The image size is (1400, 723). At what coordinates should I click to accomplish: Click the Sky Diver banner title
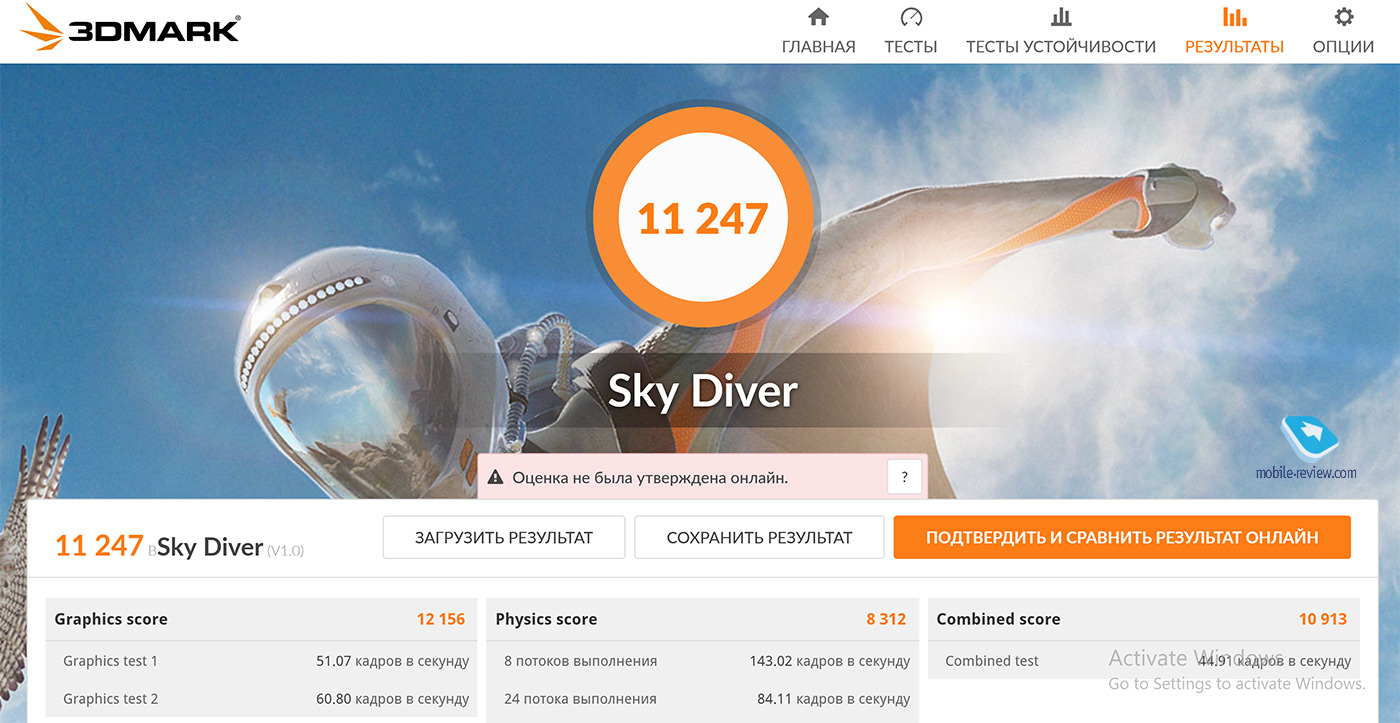pos(702,391)
